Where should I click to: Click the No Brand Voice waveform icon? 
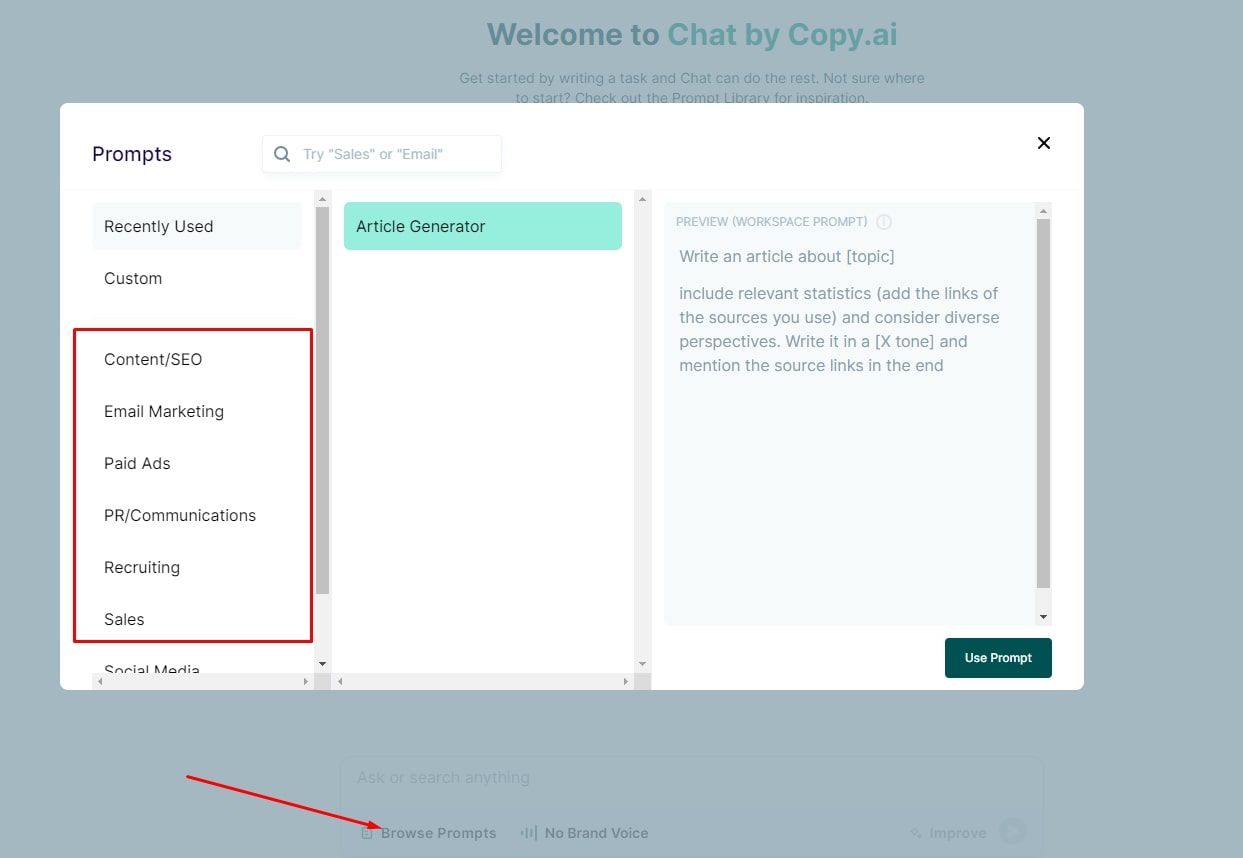[529, 833]
